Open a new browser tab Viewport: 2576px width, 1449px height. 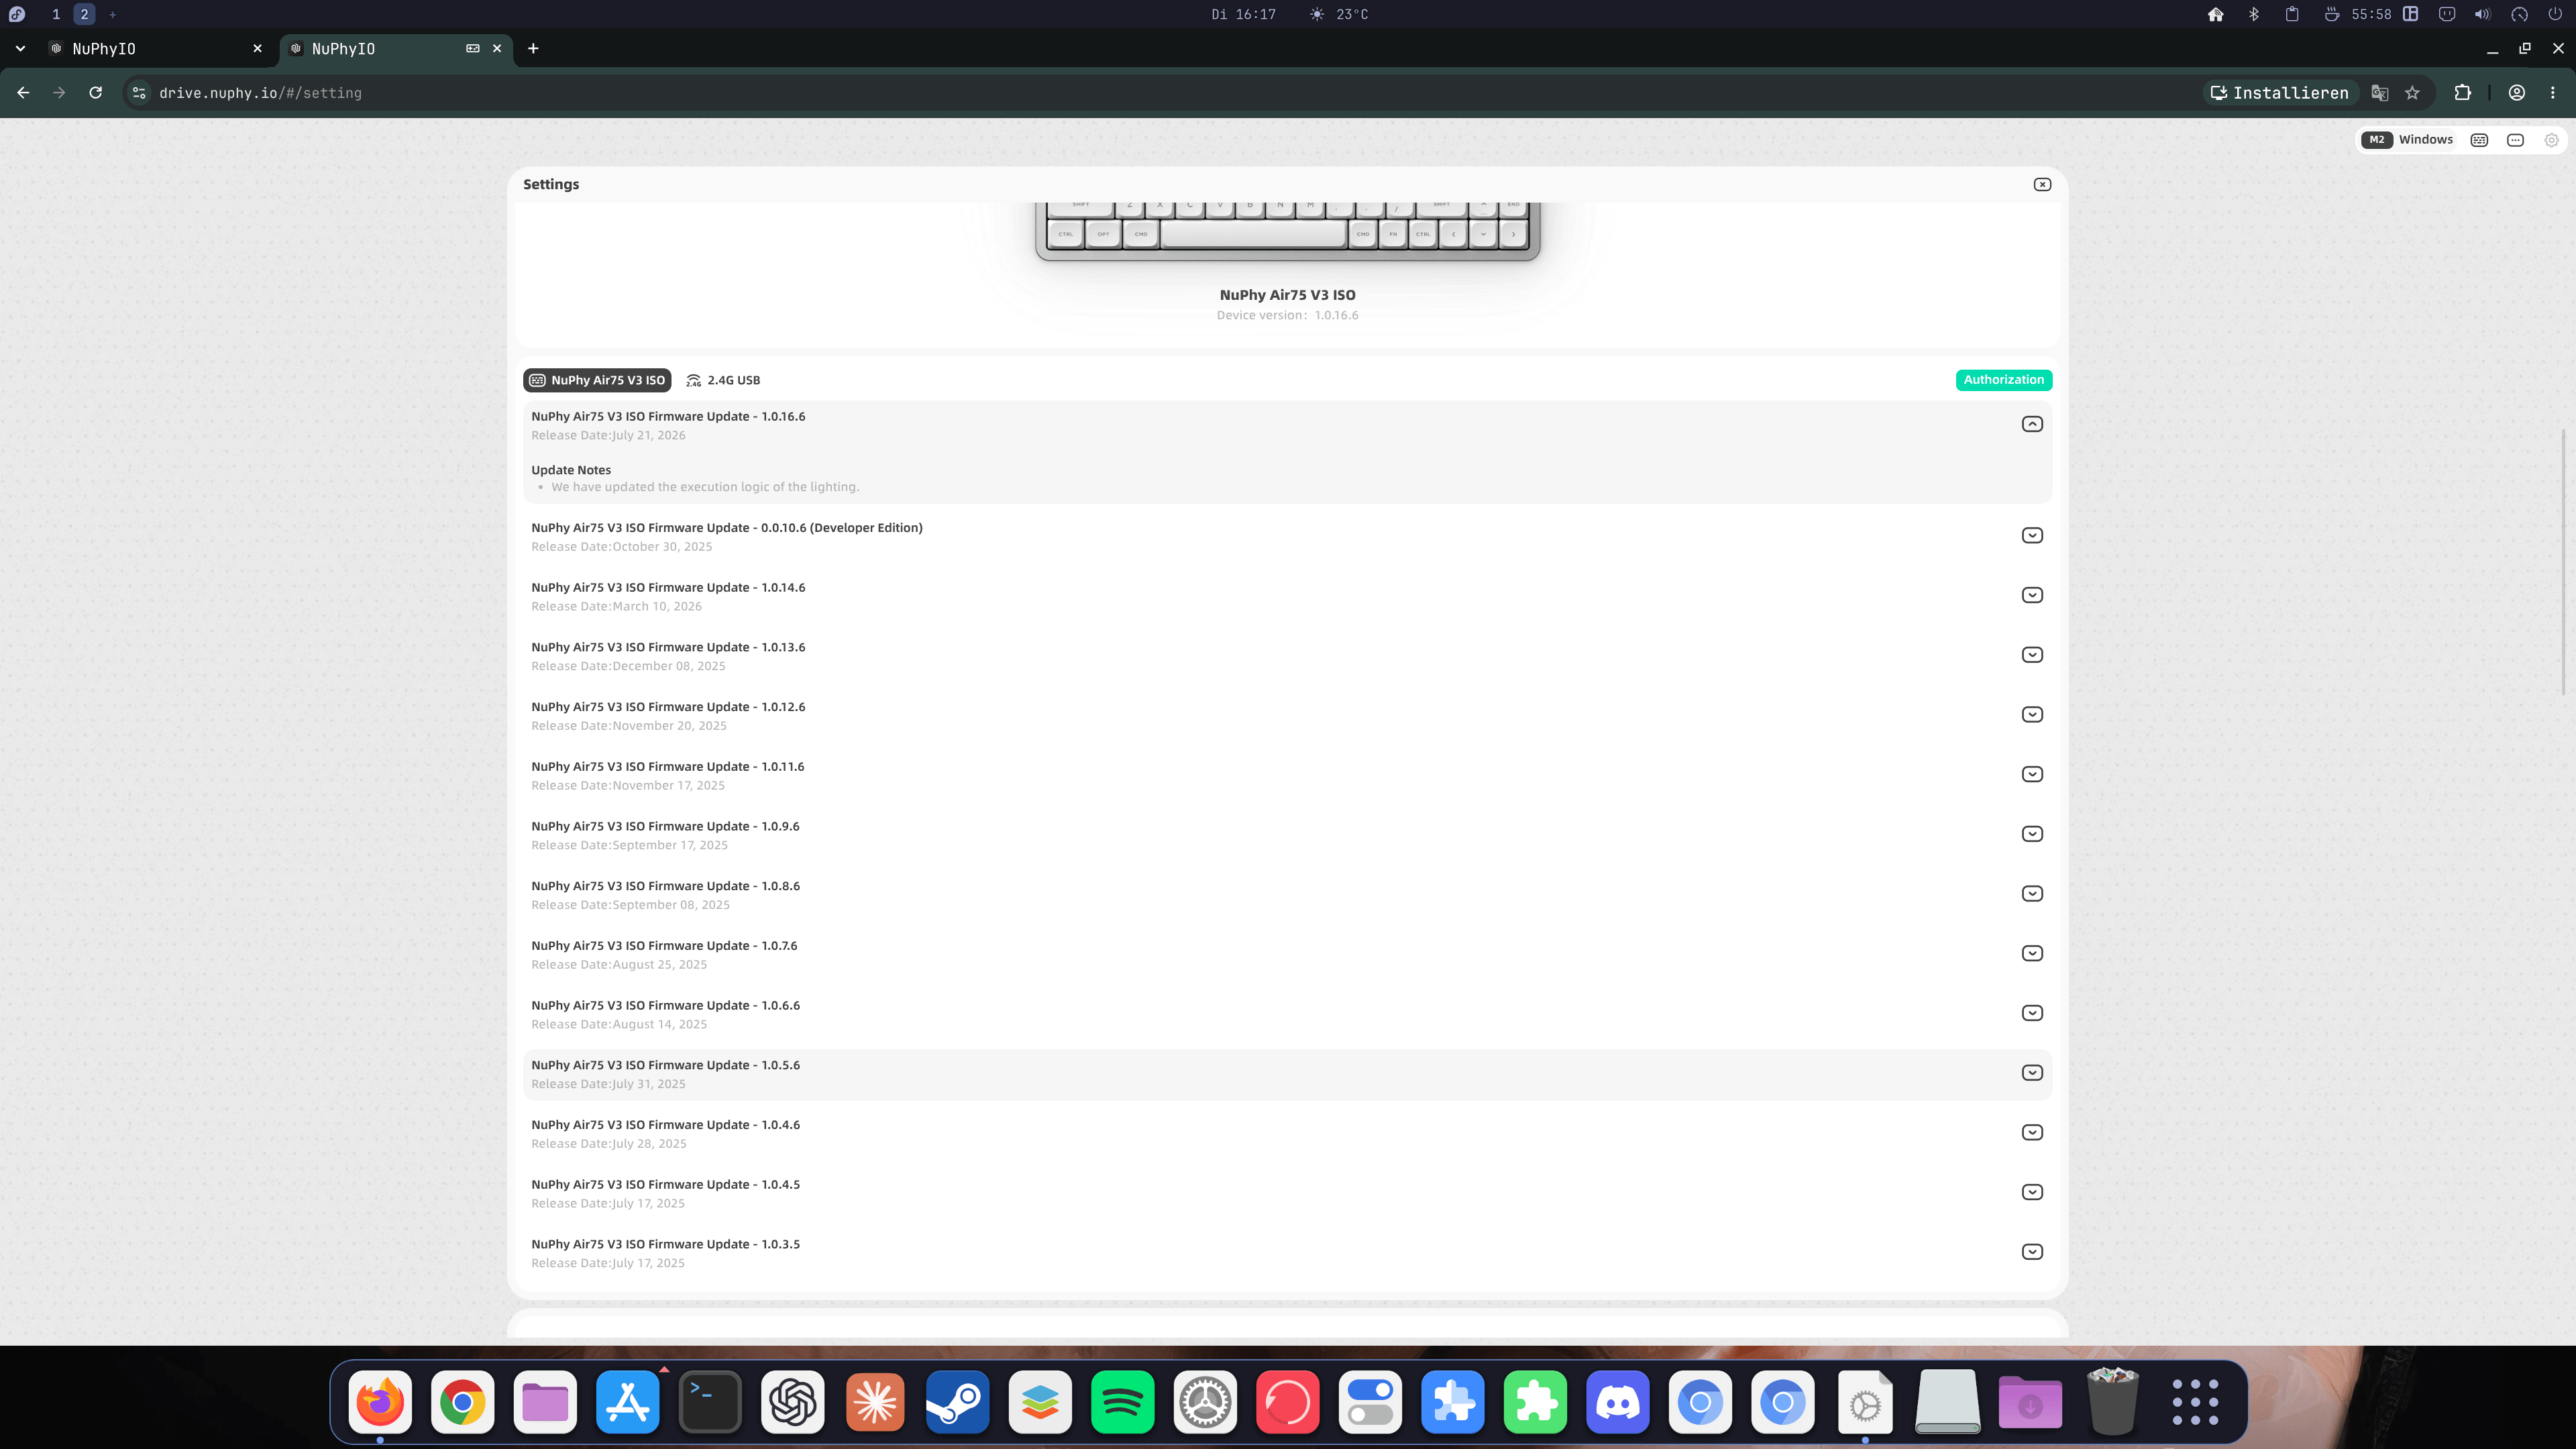click(x=533, y=49)
